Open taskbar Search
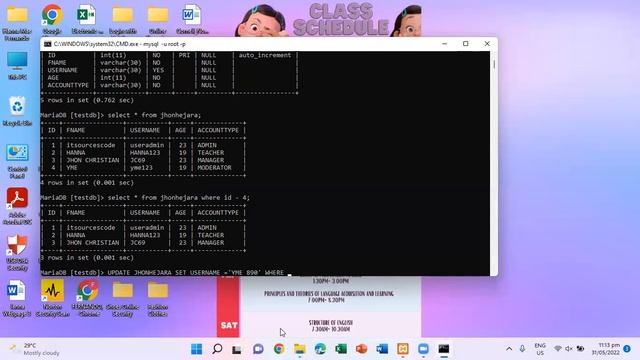 tap(217, 349)
